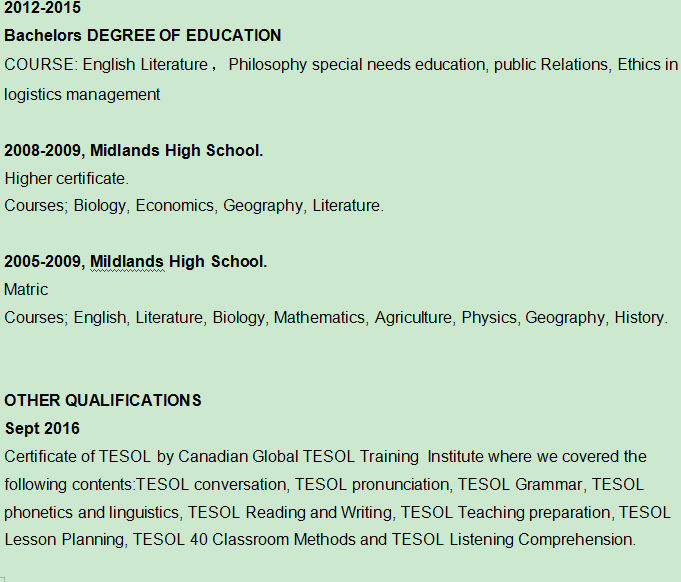Click the "Sept 2016" date line
The height and width of the screenshot is (582, 681).
42,429
